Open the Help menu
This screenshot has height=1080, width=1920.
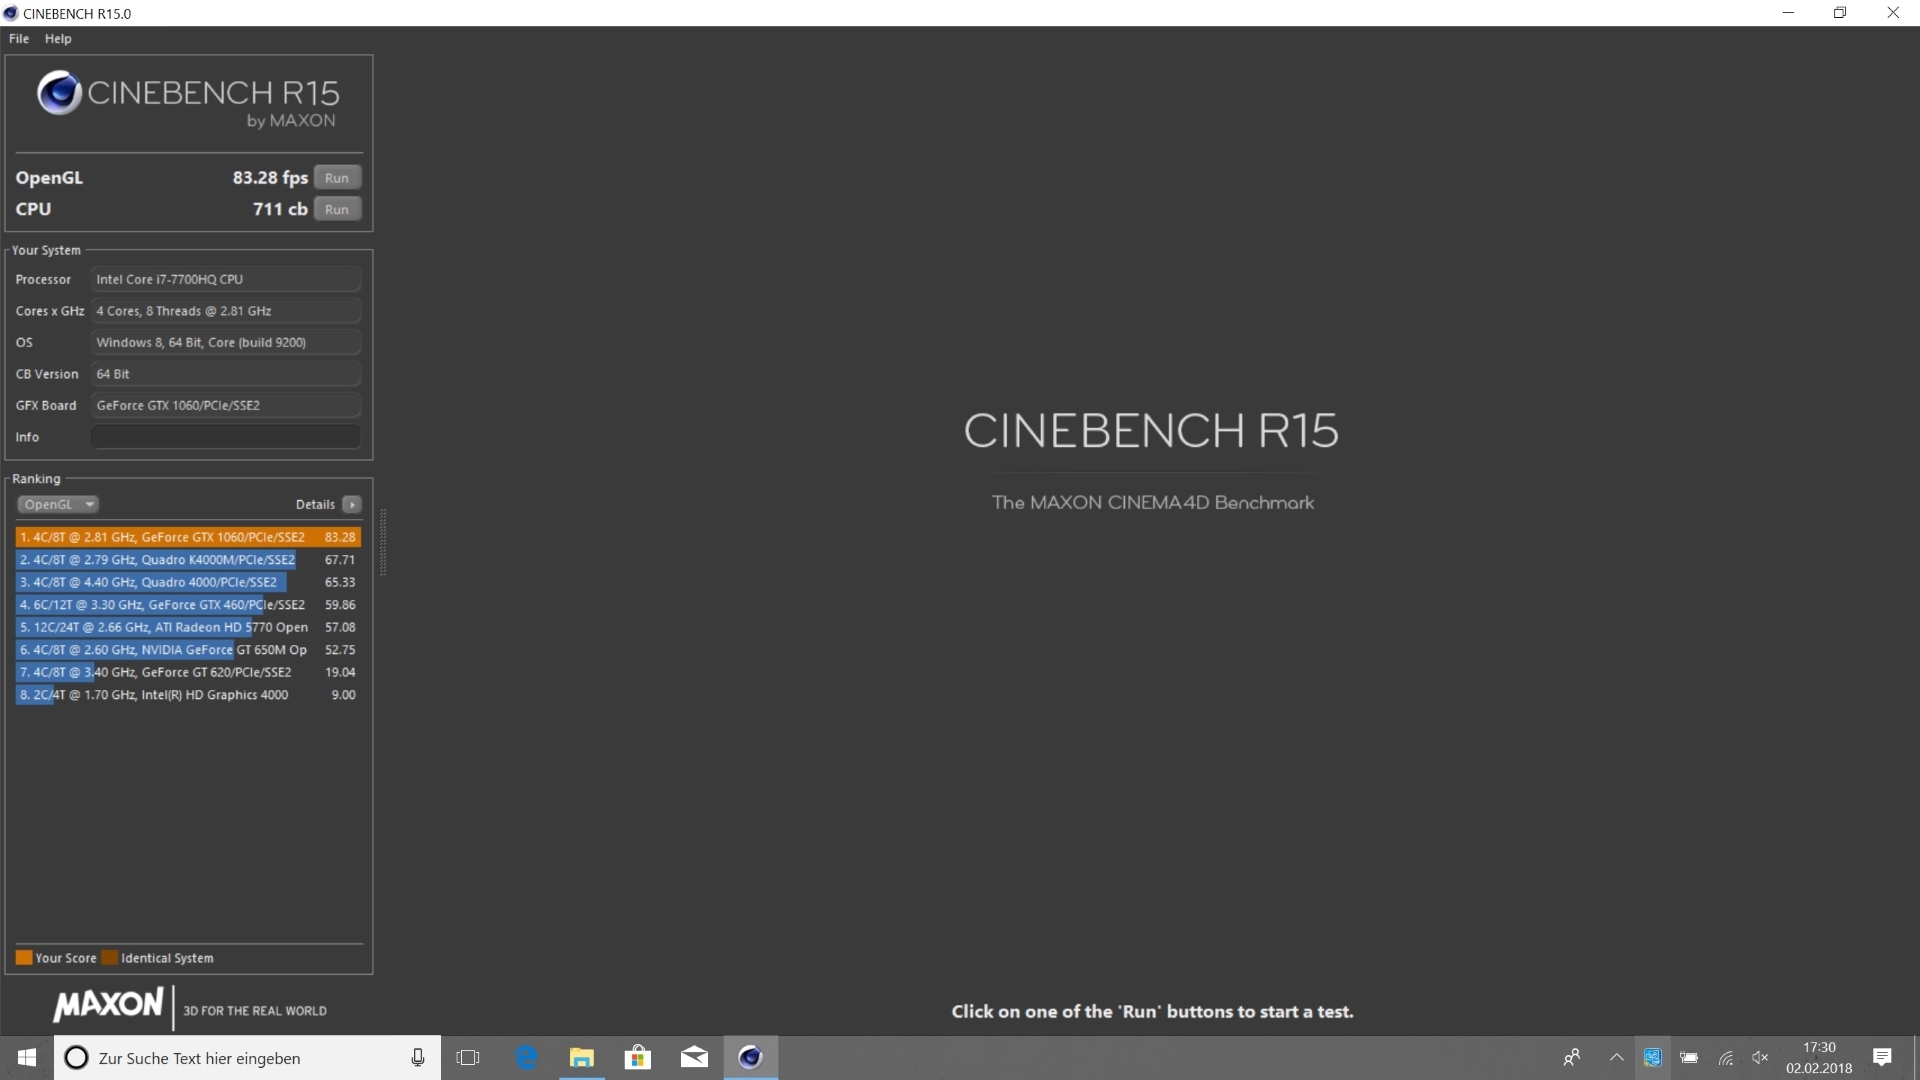coord(58,38)
